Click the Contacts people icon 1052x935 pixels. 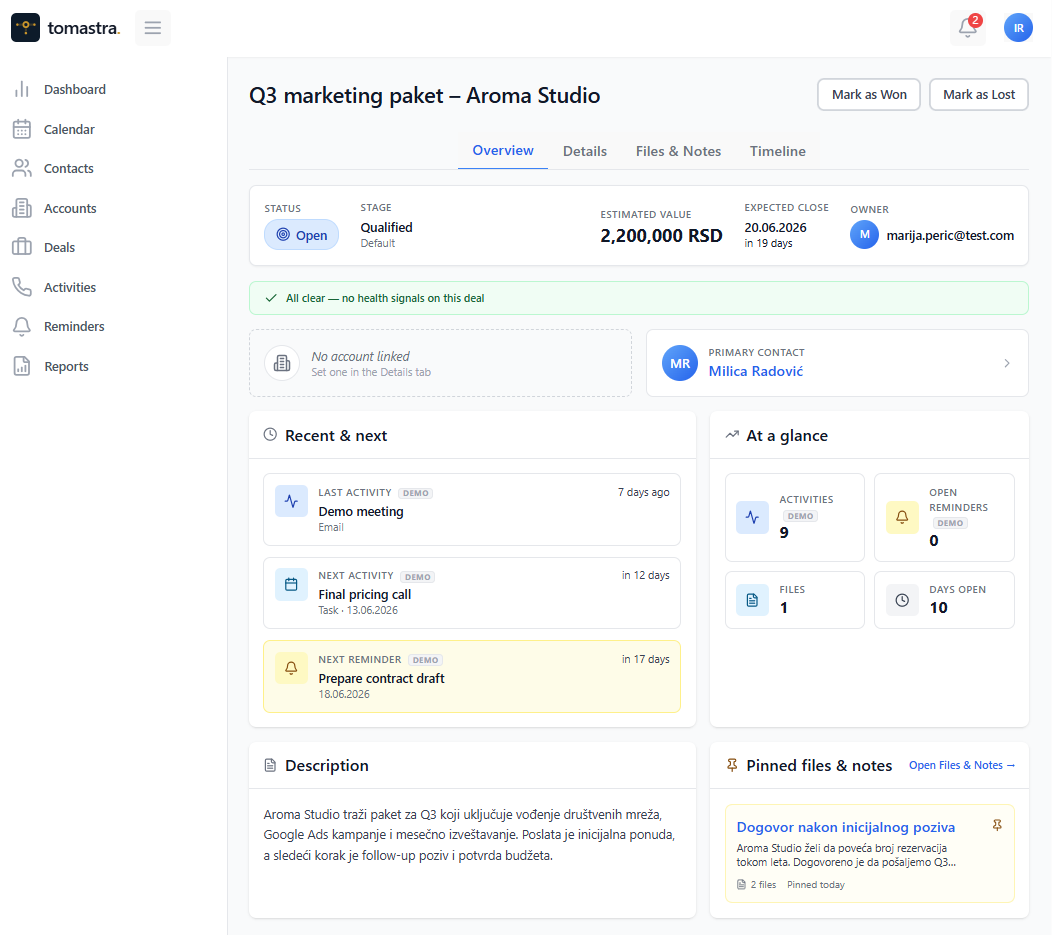coord(22,168)
